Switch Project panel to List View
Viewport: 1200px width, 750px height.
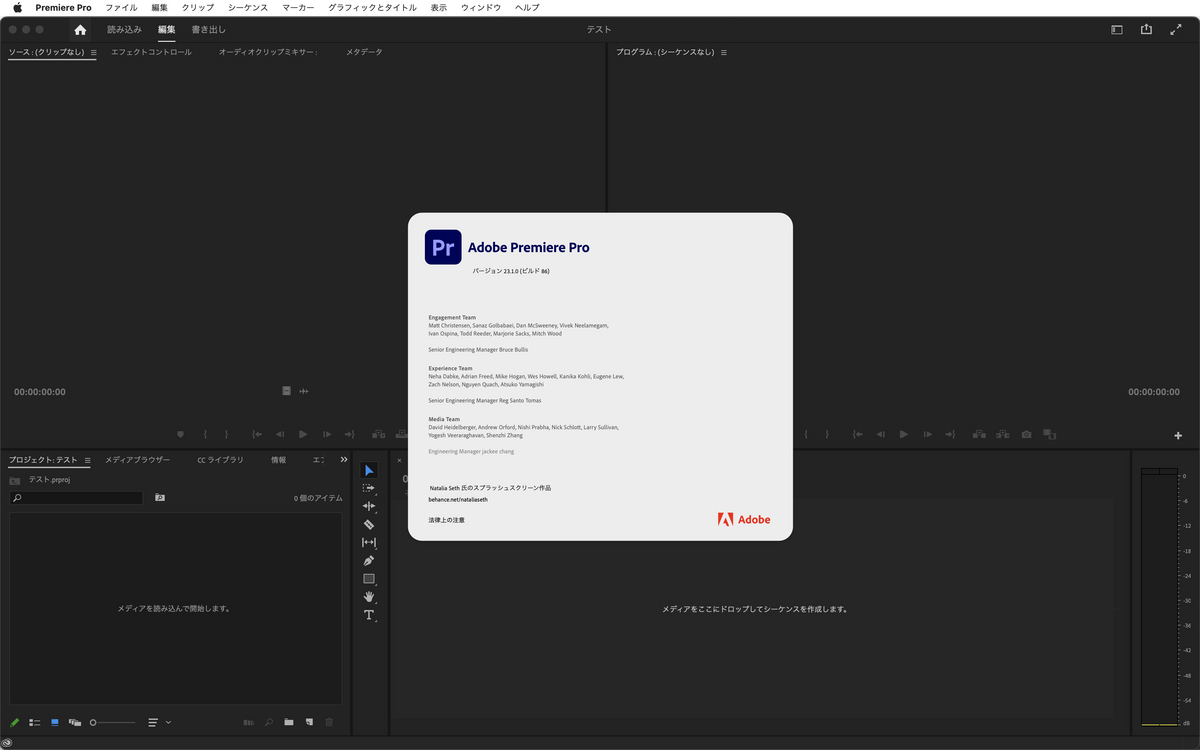[x=34, y=722]
